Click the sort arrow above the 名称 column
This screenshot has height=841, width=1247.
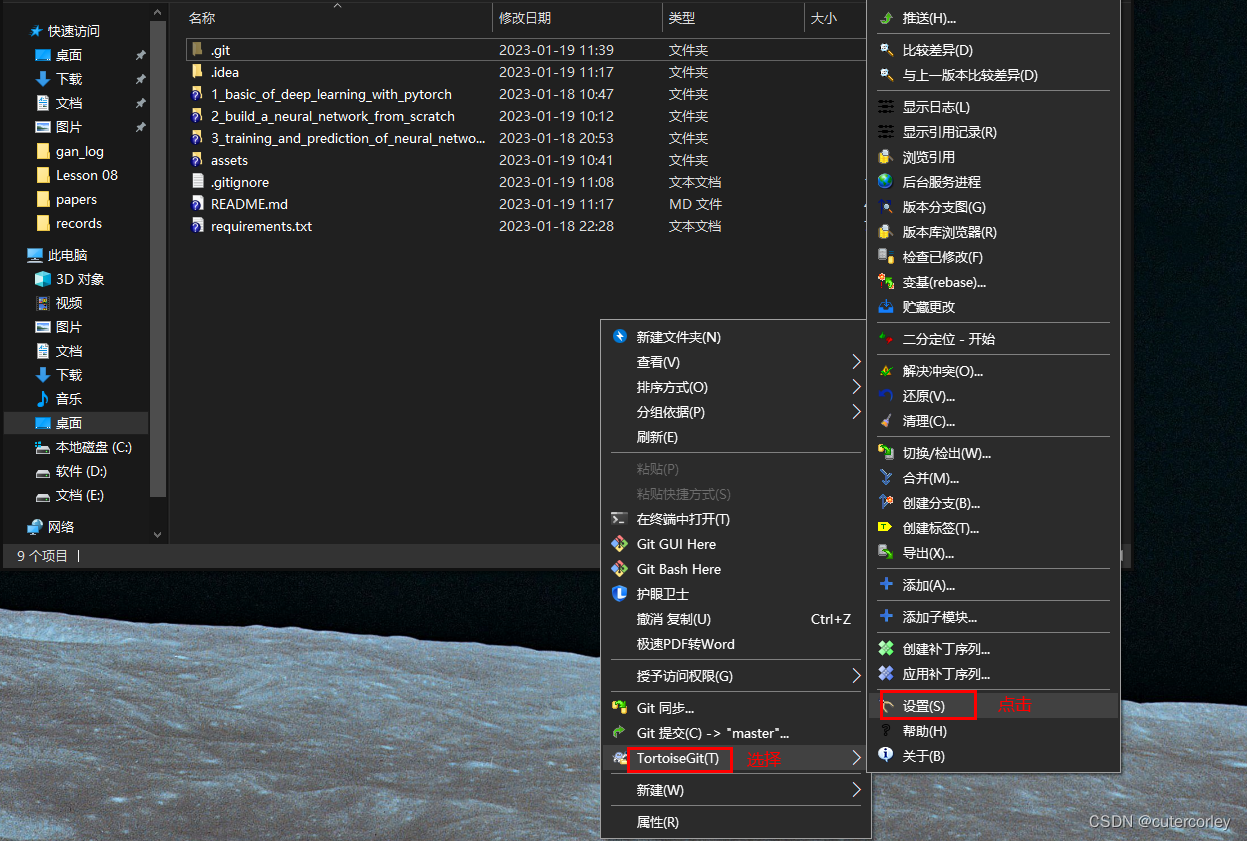pyautogui.click(x=337, y=5)
